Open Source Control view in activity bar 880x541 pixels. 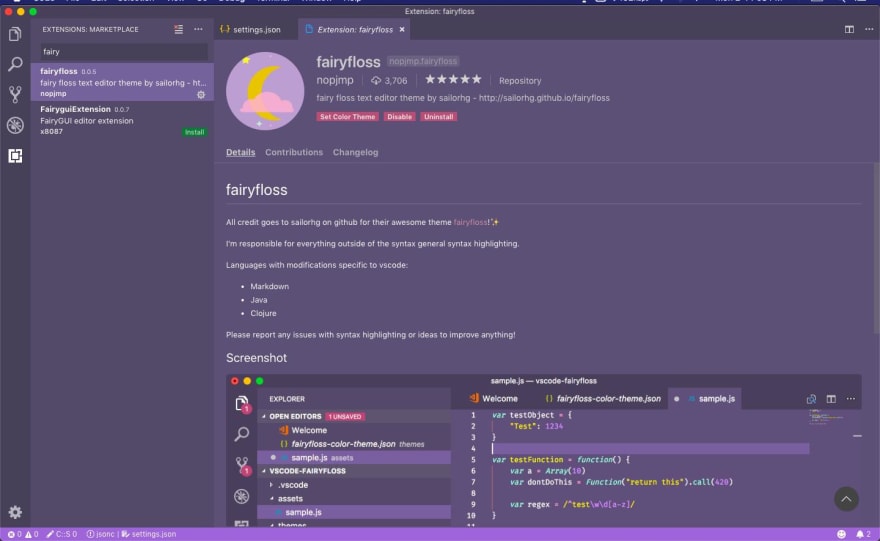click(x=15, y=94)
